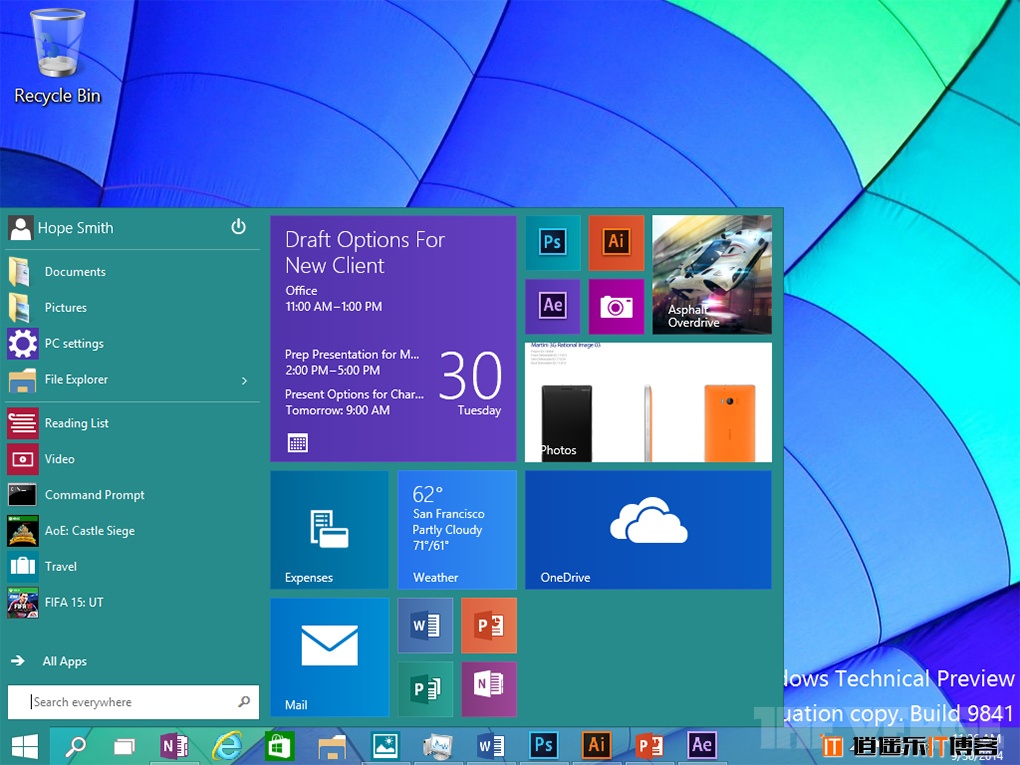
Task: Open the Calendar live tile
Action: [x=393, y=338]
